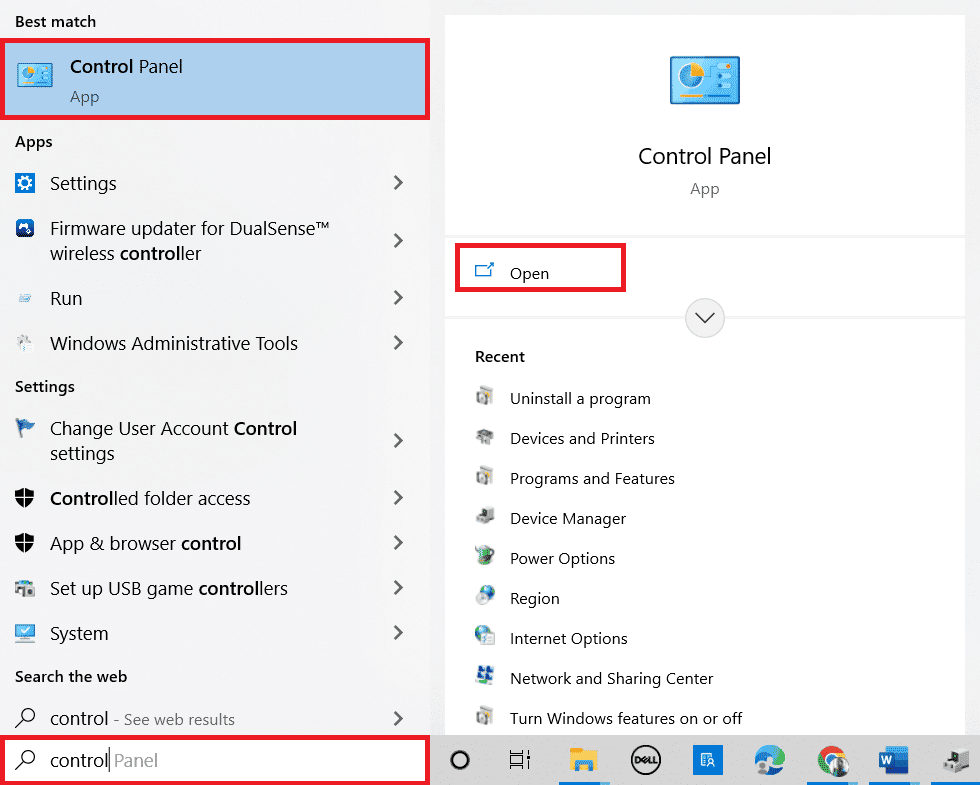Open Cortana circle on taskbar
This screenshot has width=980, height=785.
coord(460,760)
